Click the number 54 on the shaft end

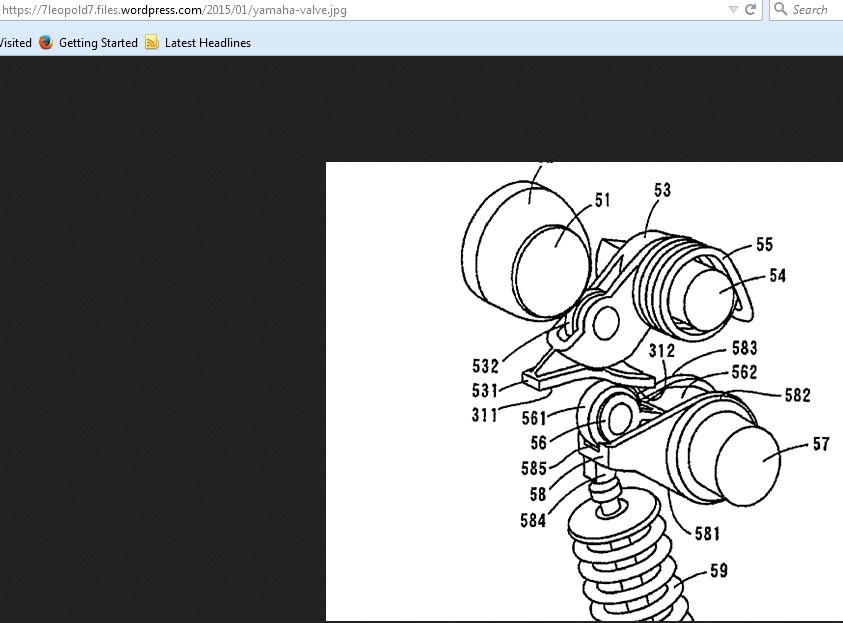[778, 276]
